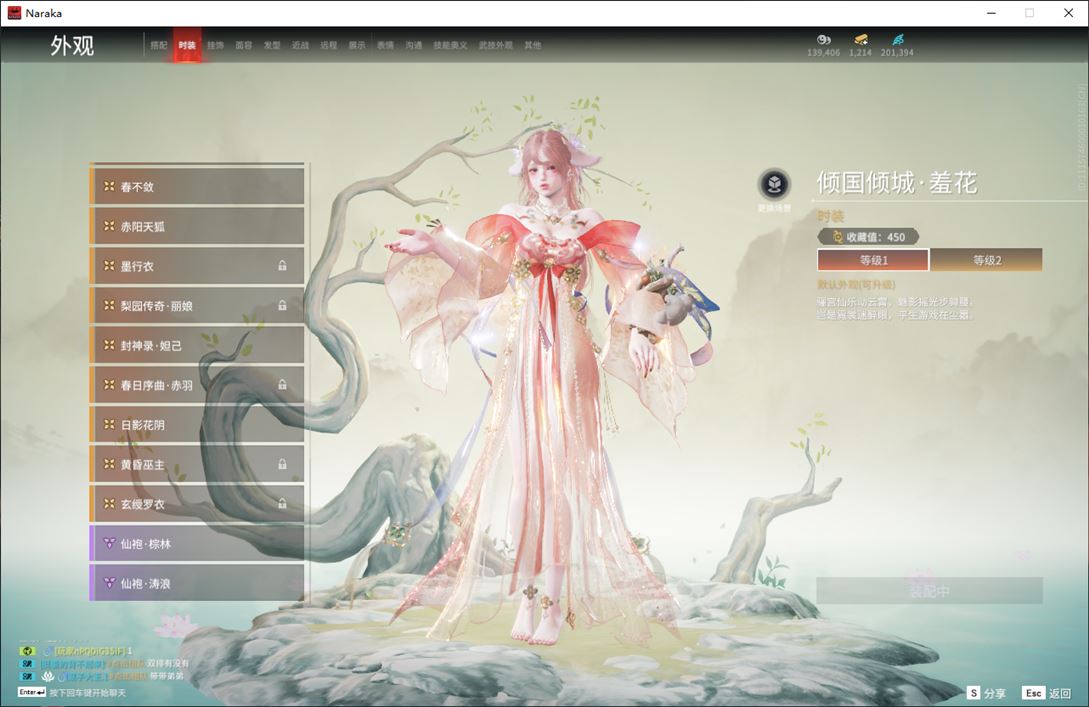Screen dimensions: 1089x707
Task: Open the 沟通 tab
Action: click(414, 45)
